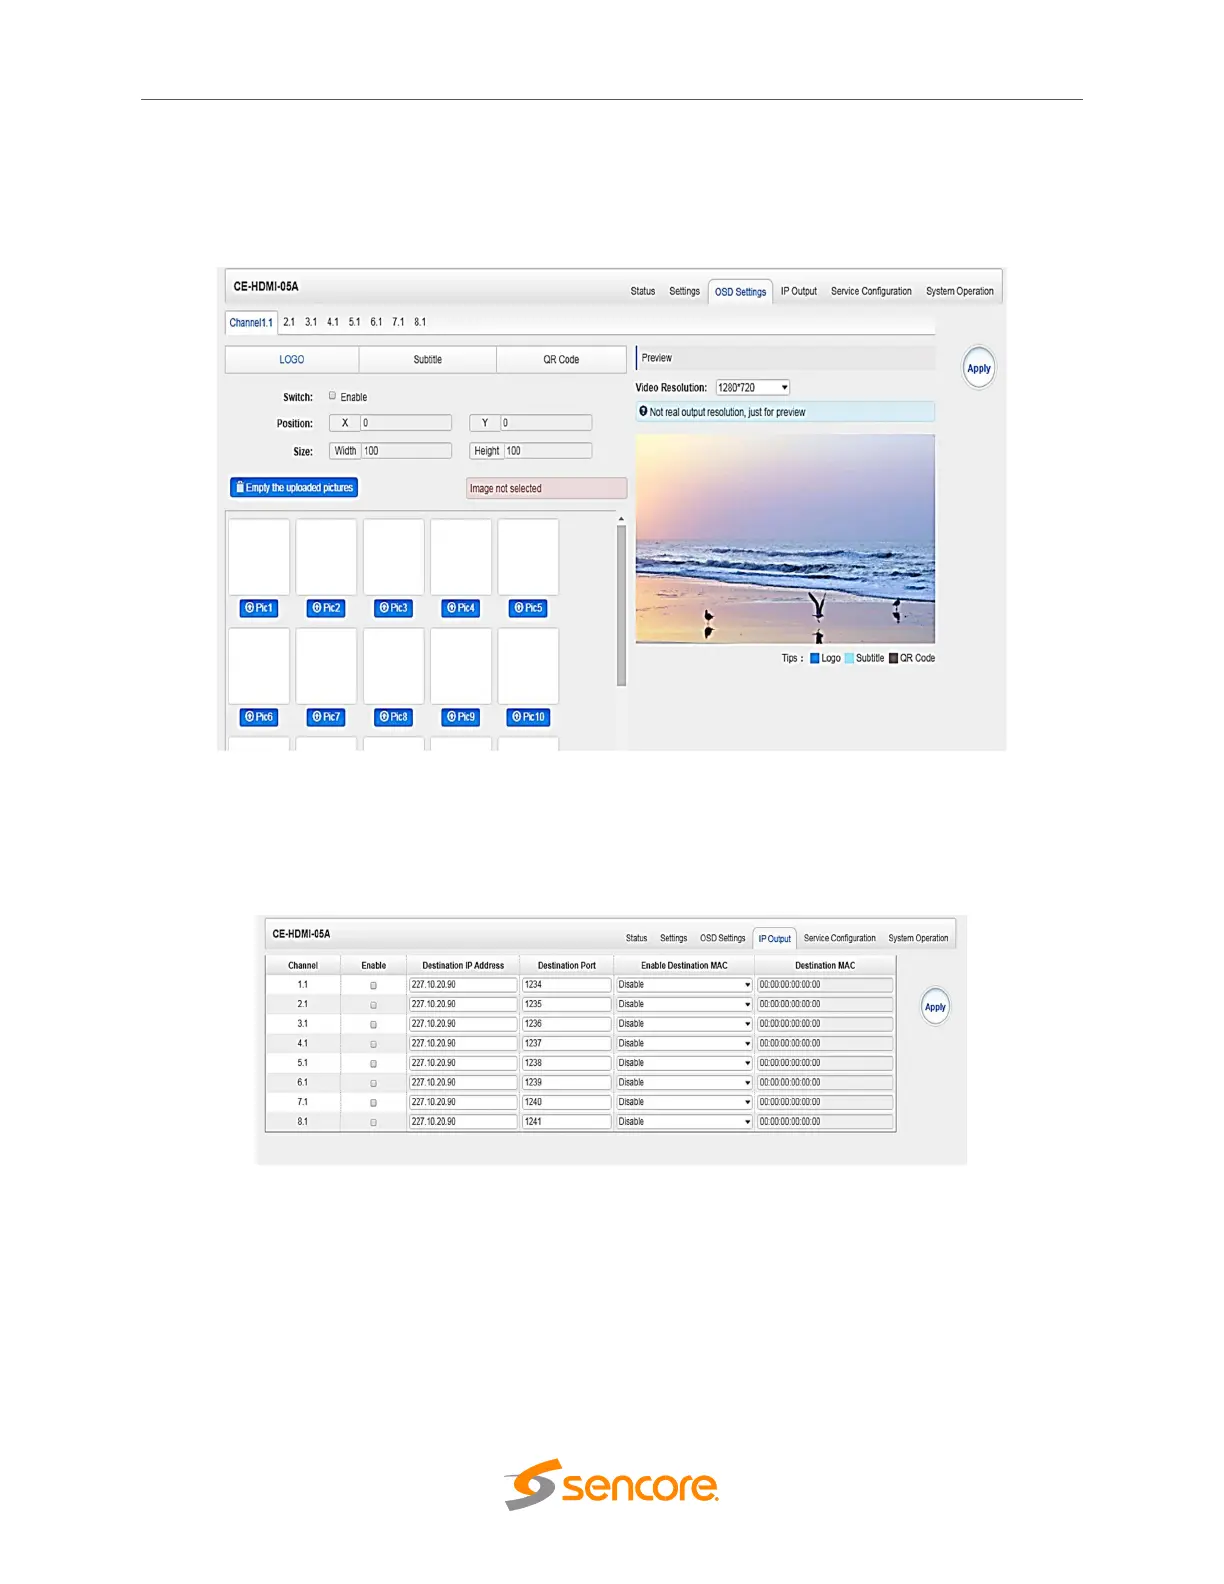
Task: Select the Channel1.1 tab
Action: pyautogui.click(x=251, y=322)
